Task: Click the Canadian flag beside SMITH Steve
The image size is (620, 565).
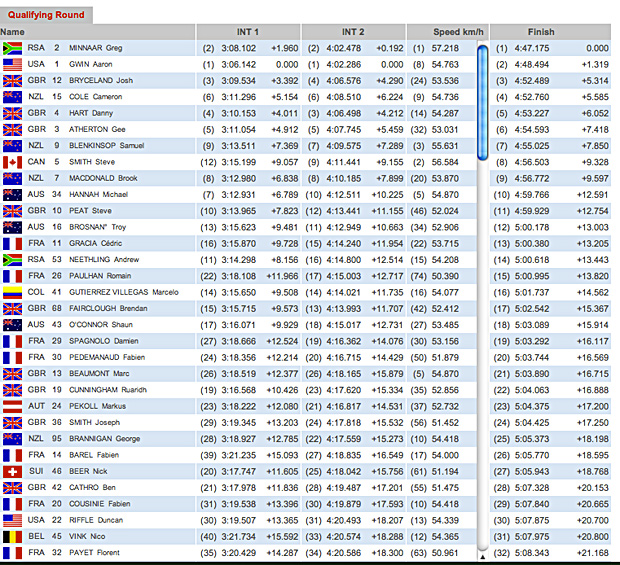Action: tap(14, 162)
